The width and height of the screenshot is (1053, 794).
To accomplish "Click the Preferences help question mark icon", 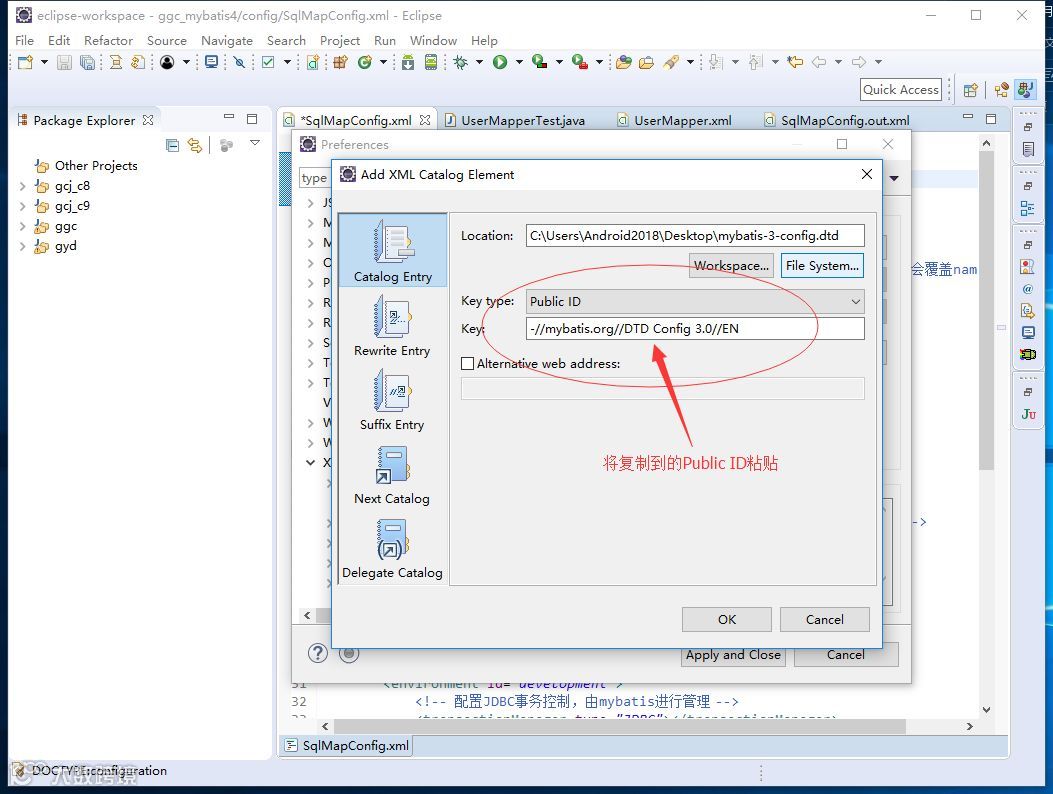I will tap(318, 653).
